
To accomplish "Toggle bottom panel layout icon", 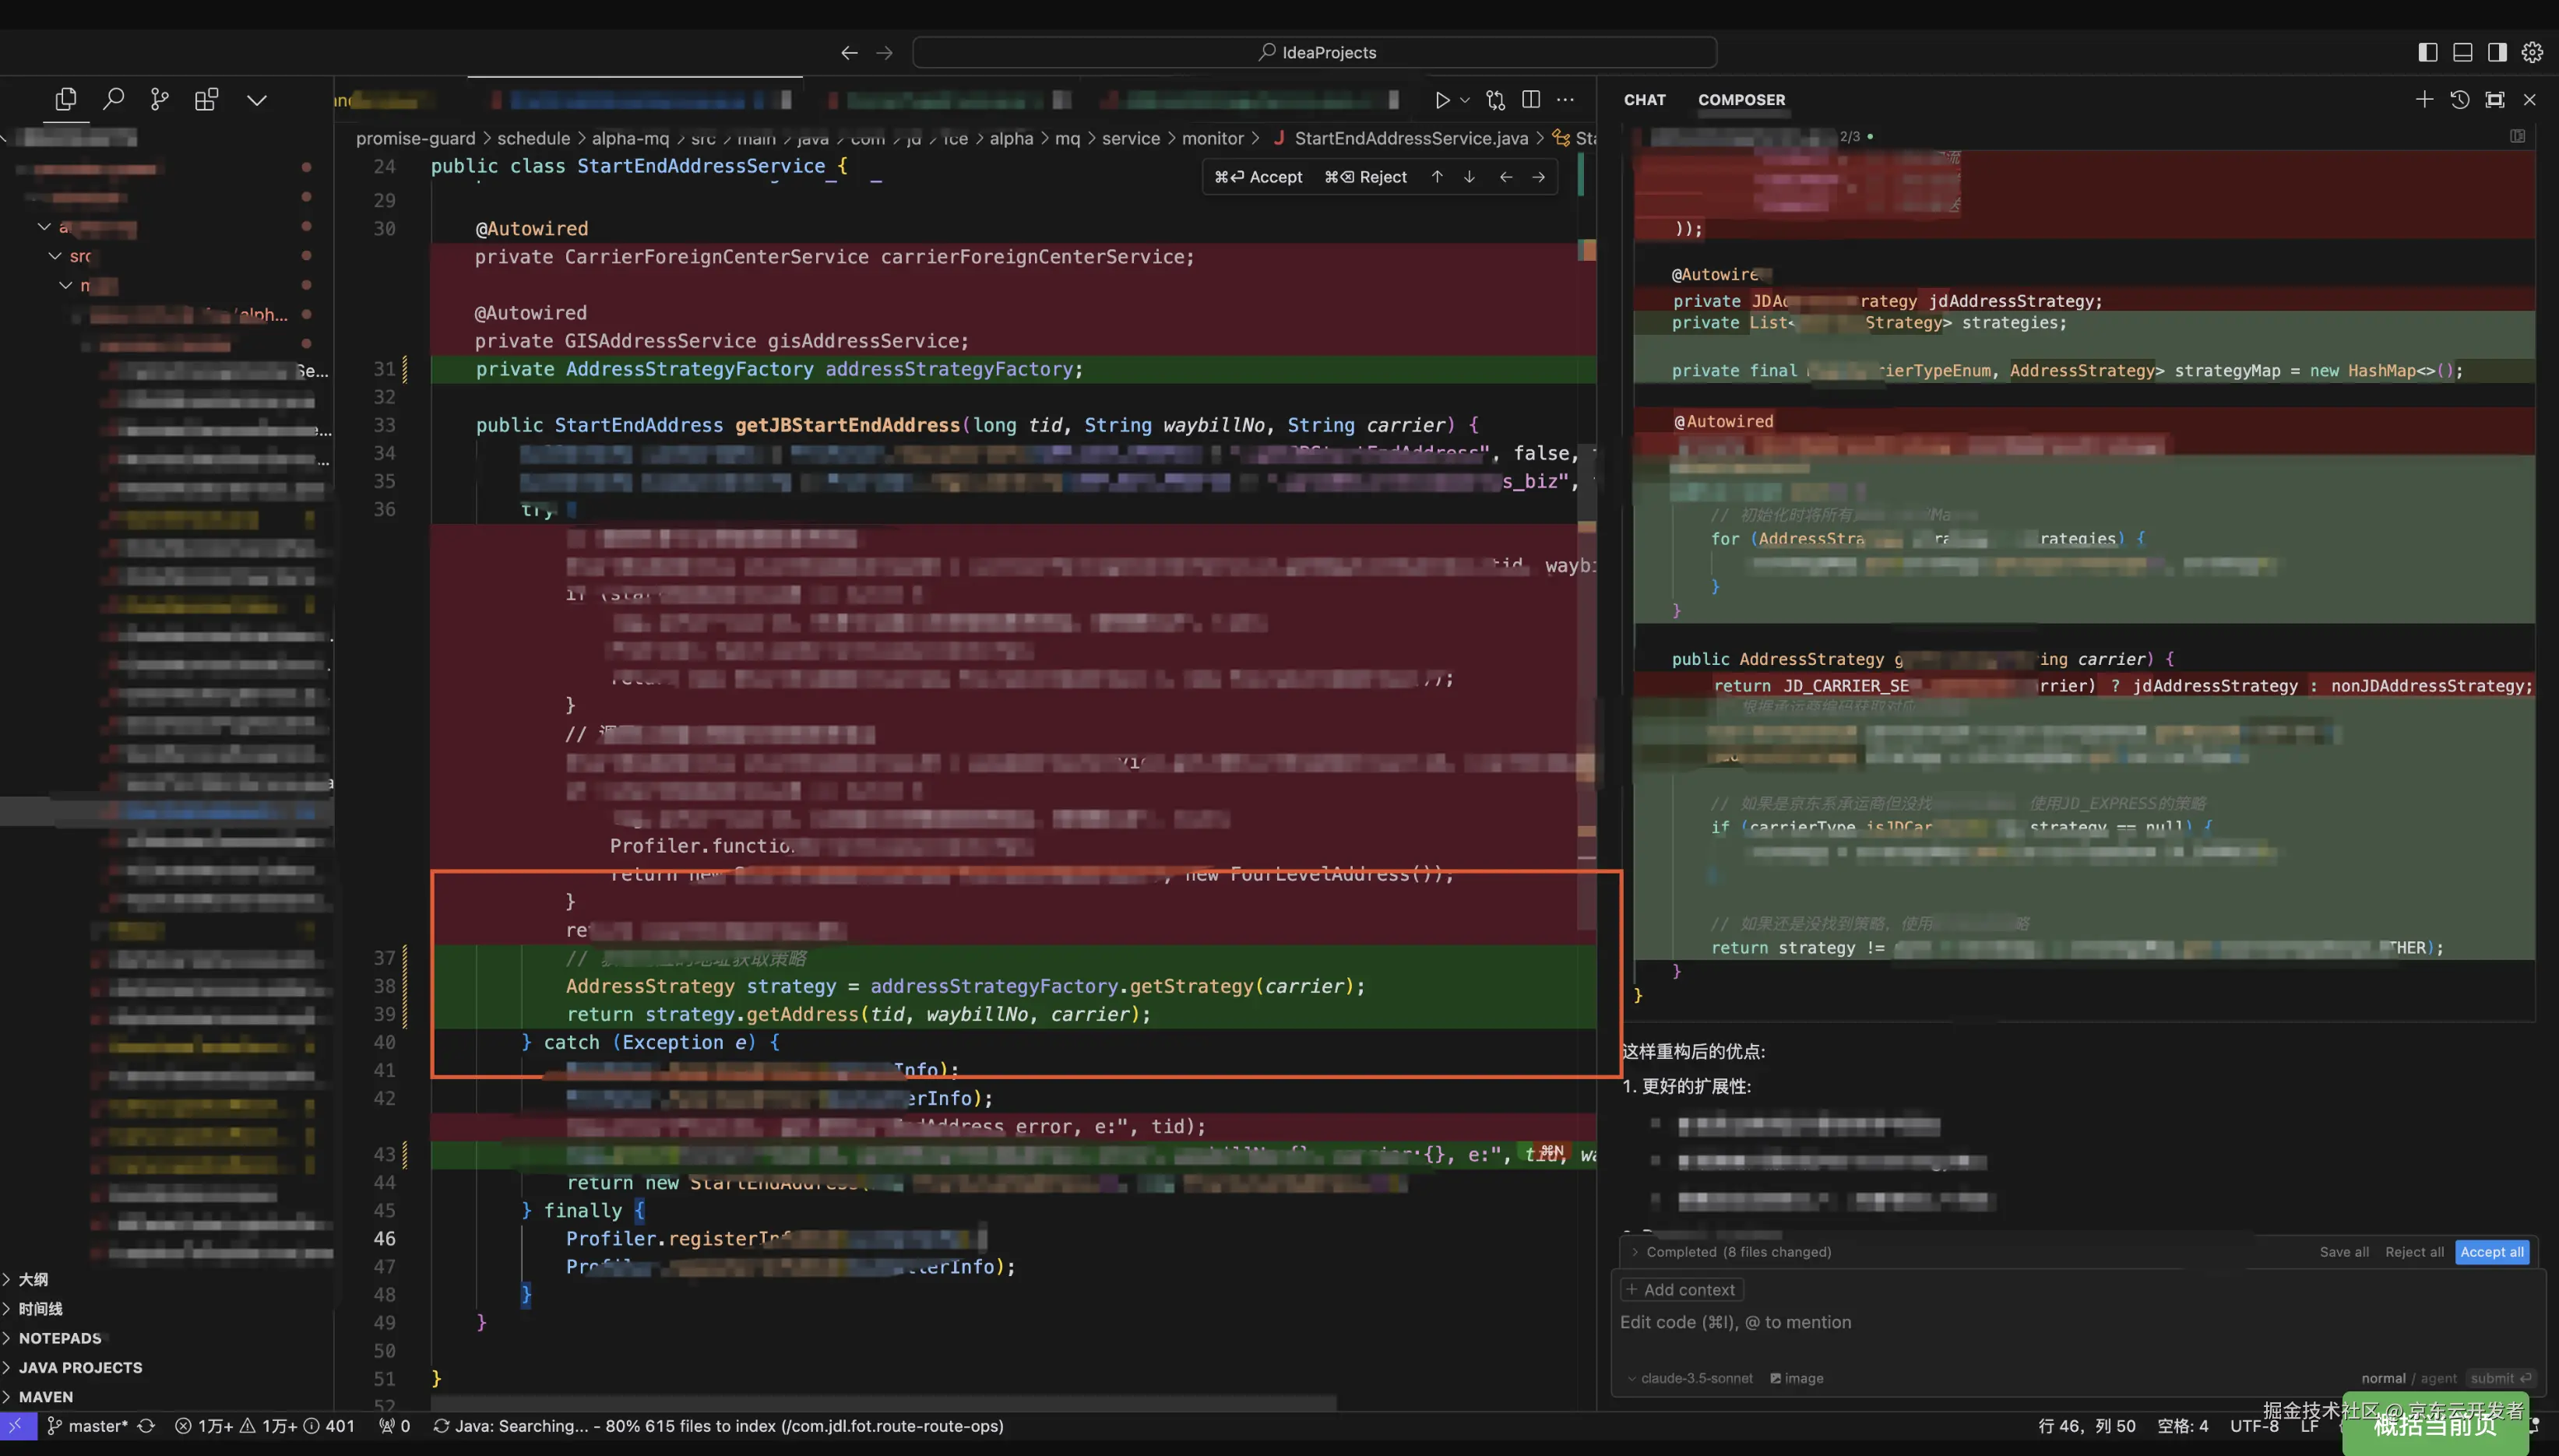I will tap(2462, 52).
